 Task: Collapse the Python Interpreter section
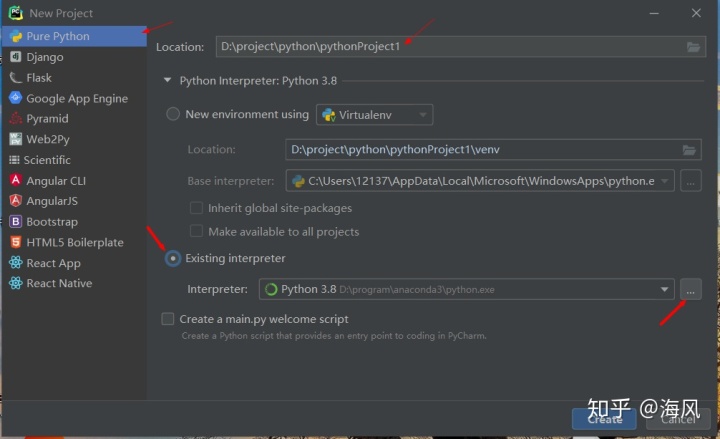(168, 80)
